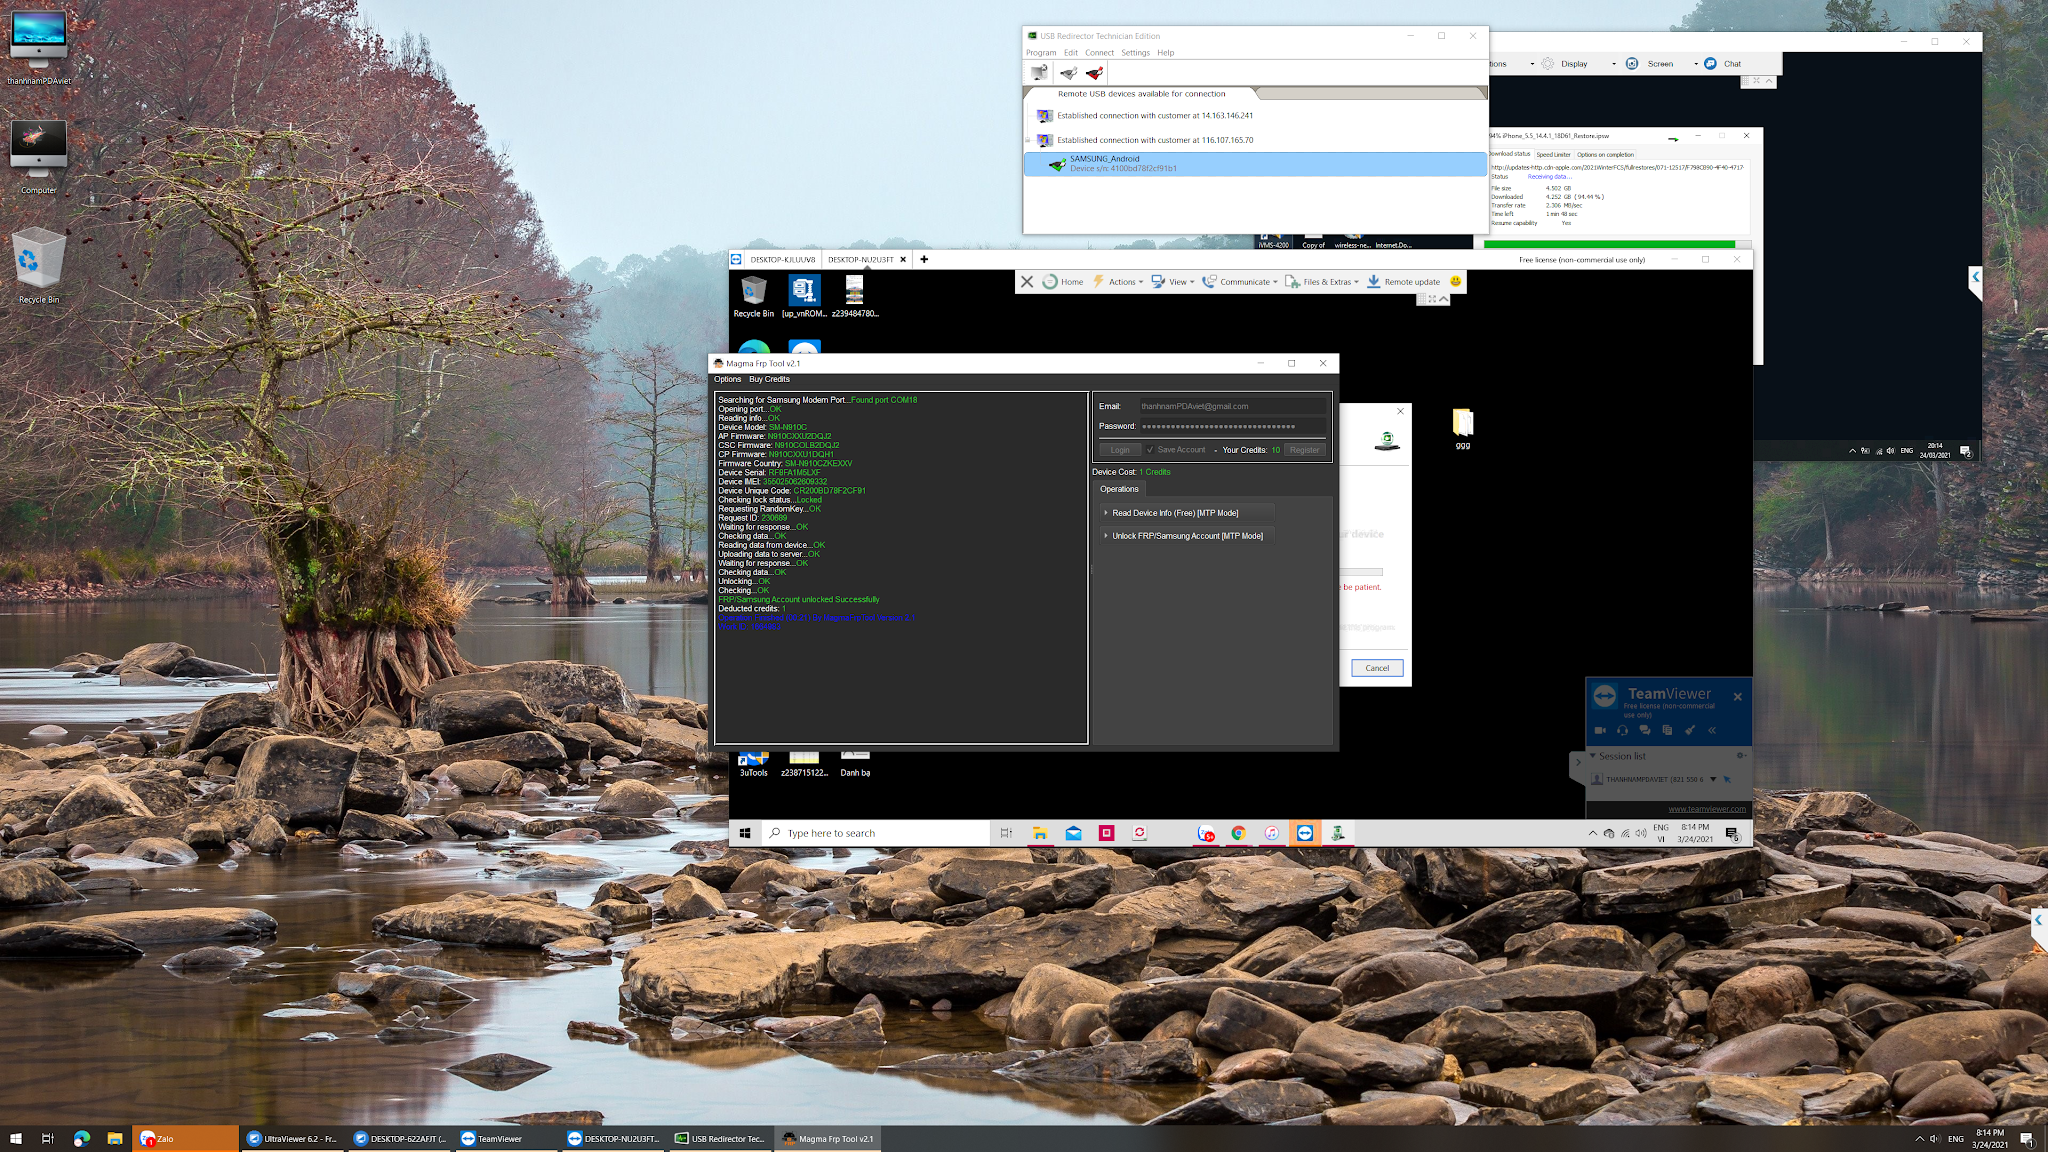The width and height of the screenshot is (2048, 1152).
Task: Open the Connect menu in USB Redirector
Action: 1098,53
